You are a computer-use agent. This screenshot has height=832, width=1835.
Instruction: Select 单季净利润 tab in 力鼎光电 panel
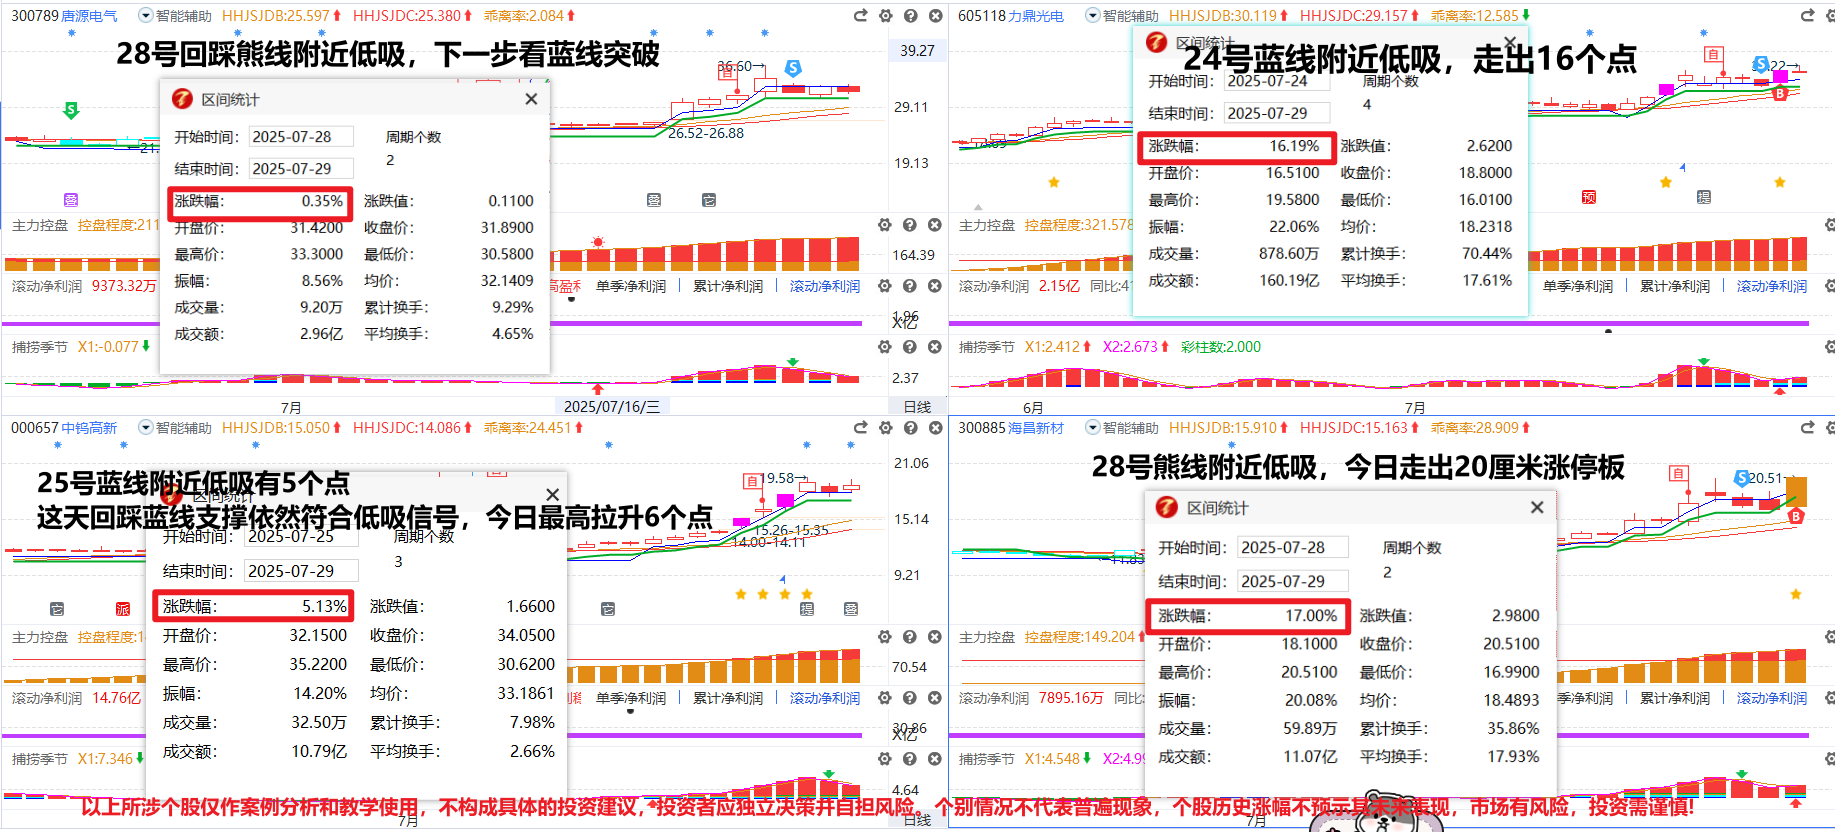pos(1578,286)
